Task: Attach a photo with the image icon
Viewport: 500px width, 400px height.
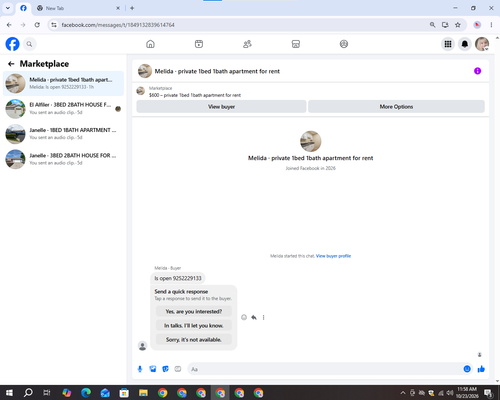Action: 153,369
